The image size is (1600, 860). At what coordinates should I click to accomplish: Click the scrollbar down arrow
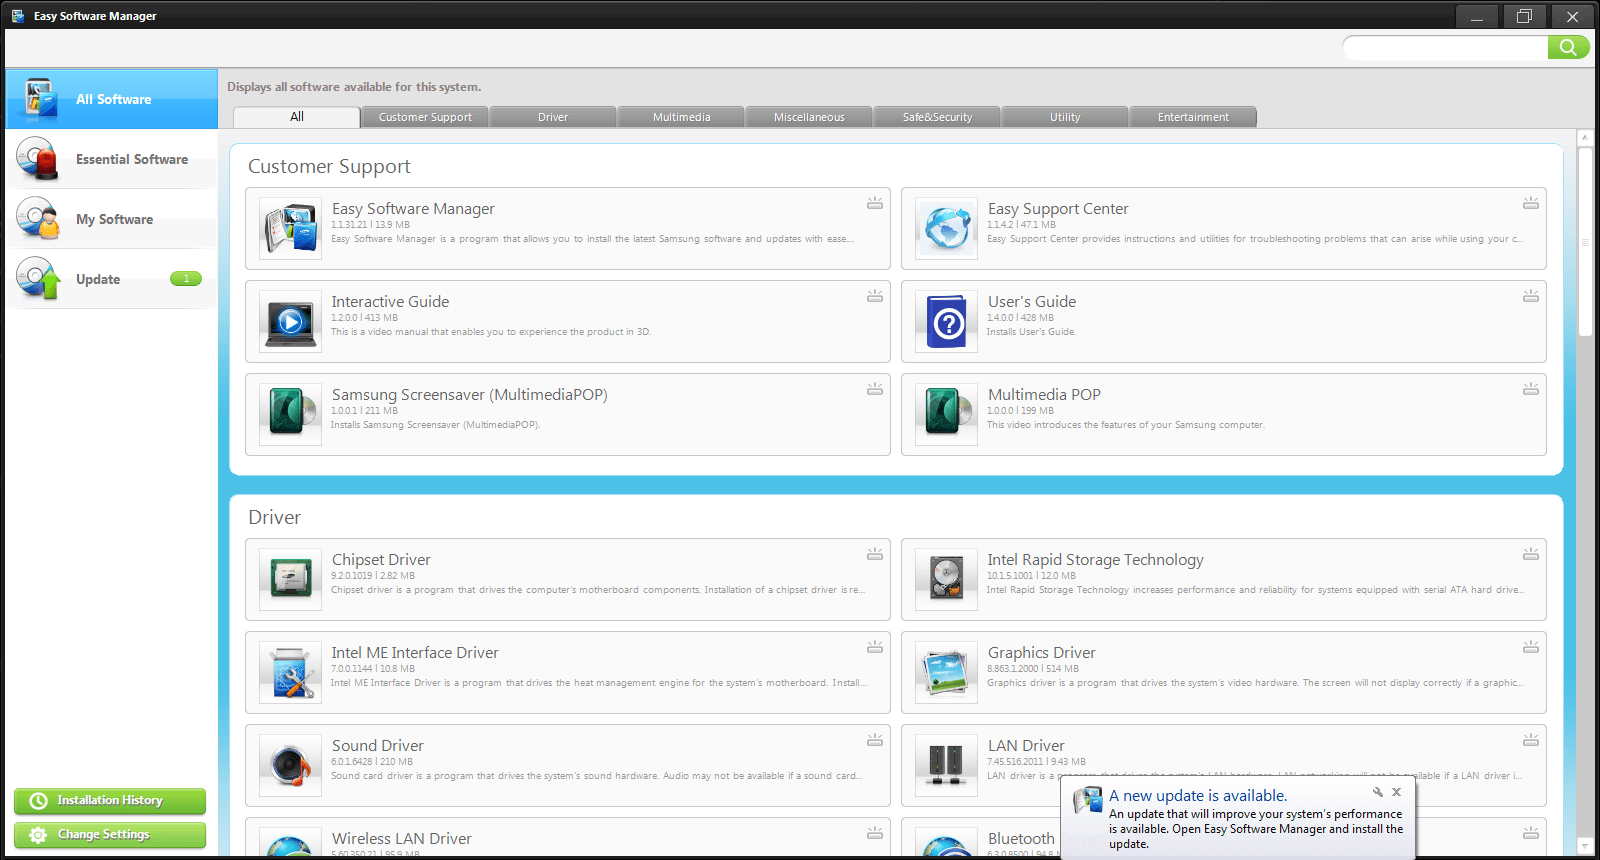(x=1585, y=846)
